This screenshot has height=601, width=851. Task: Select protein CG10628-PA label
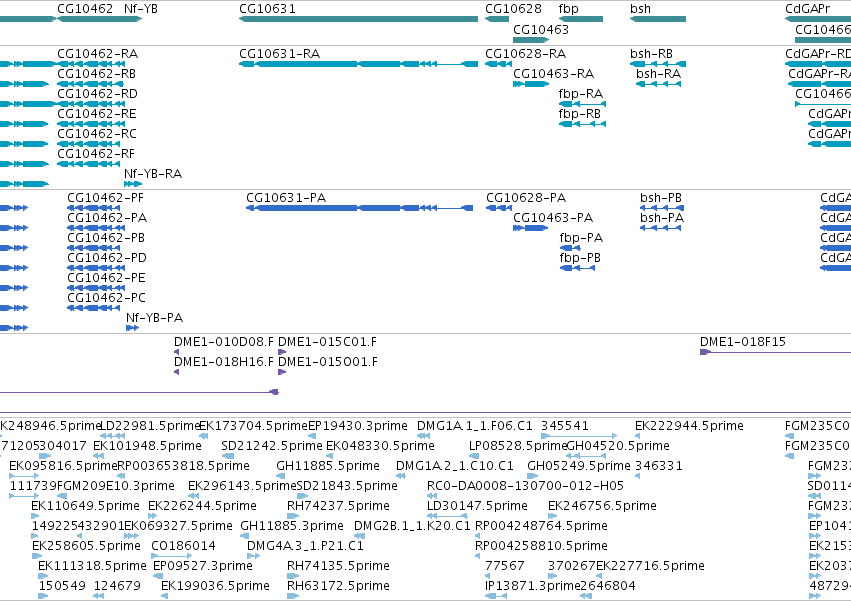pos(526,198)
